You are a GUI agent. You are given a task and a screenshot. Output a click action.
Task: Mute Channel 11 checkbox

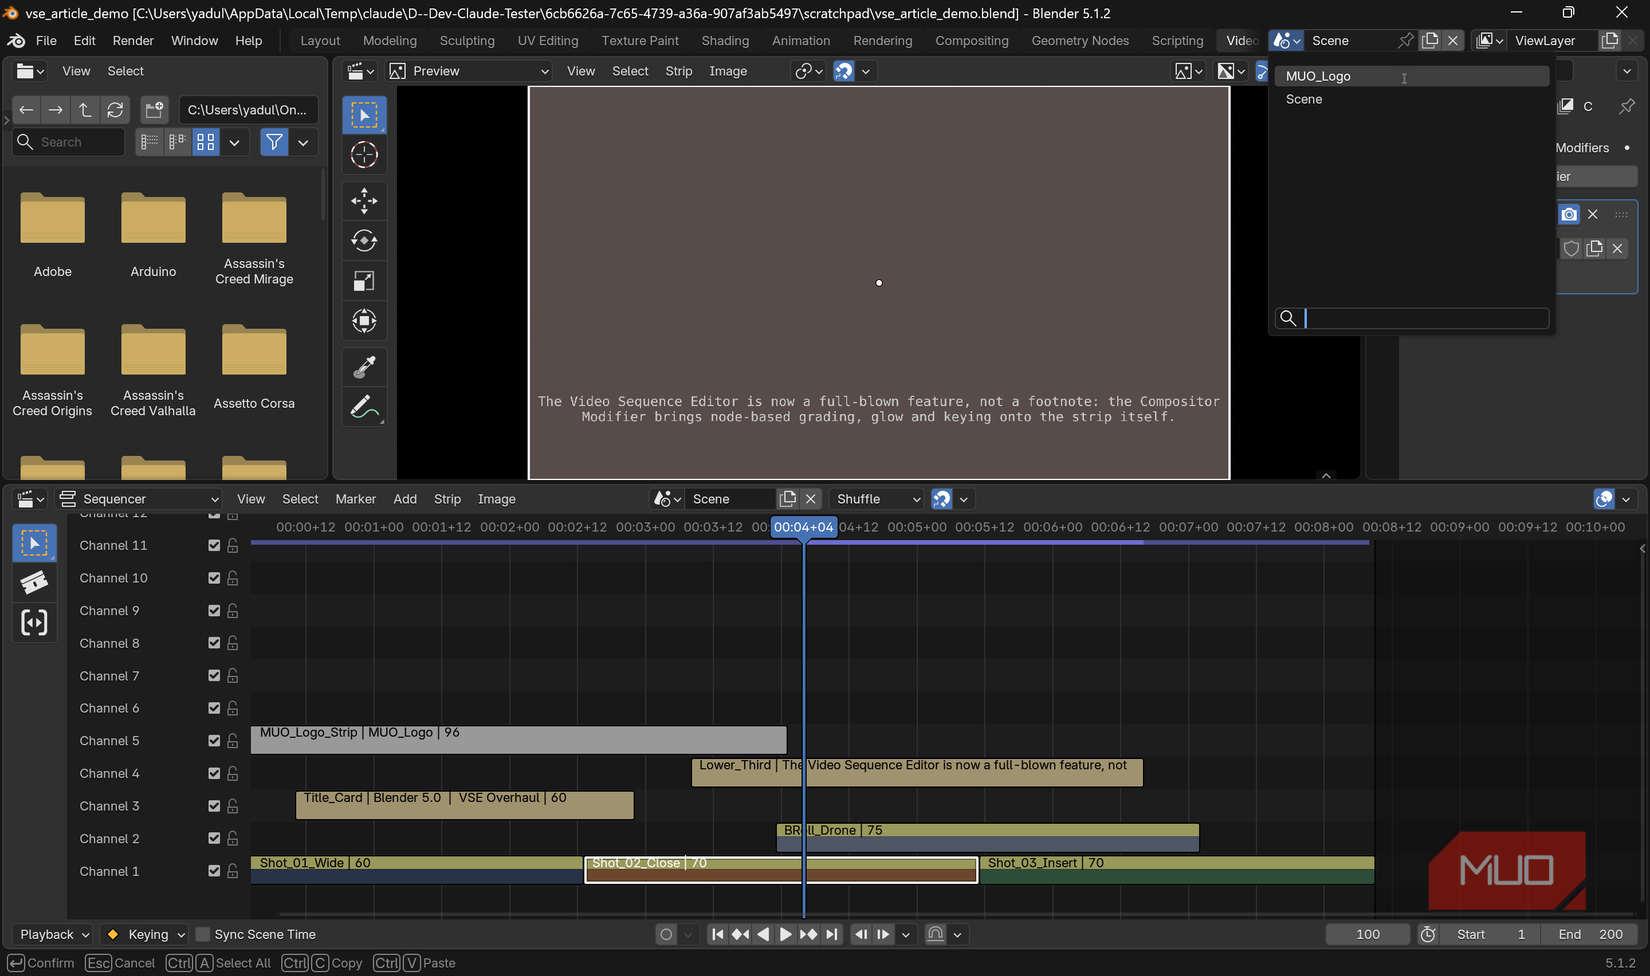tap(214, 545)
